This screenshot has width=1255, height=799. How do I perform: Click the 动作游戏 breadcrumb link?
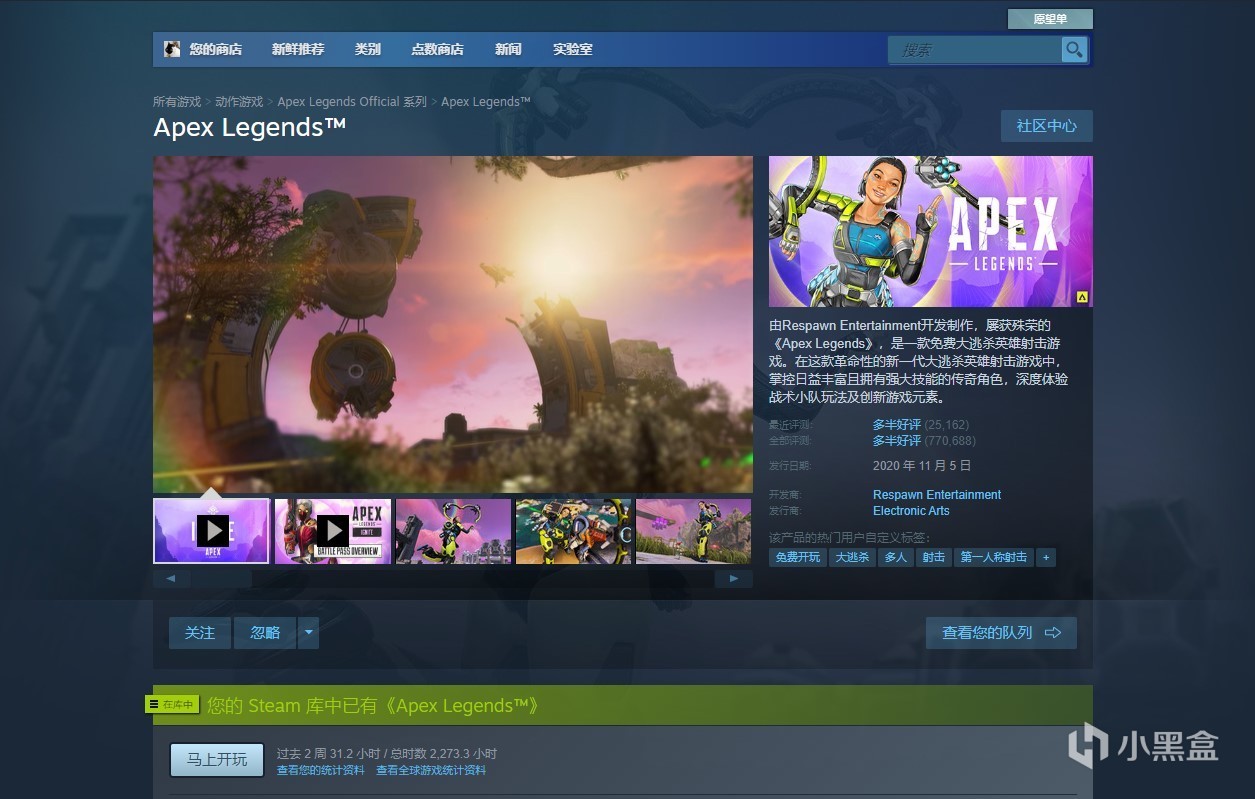(239, 102)
